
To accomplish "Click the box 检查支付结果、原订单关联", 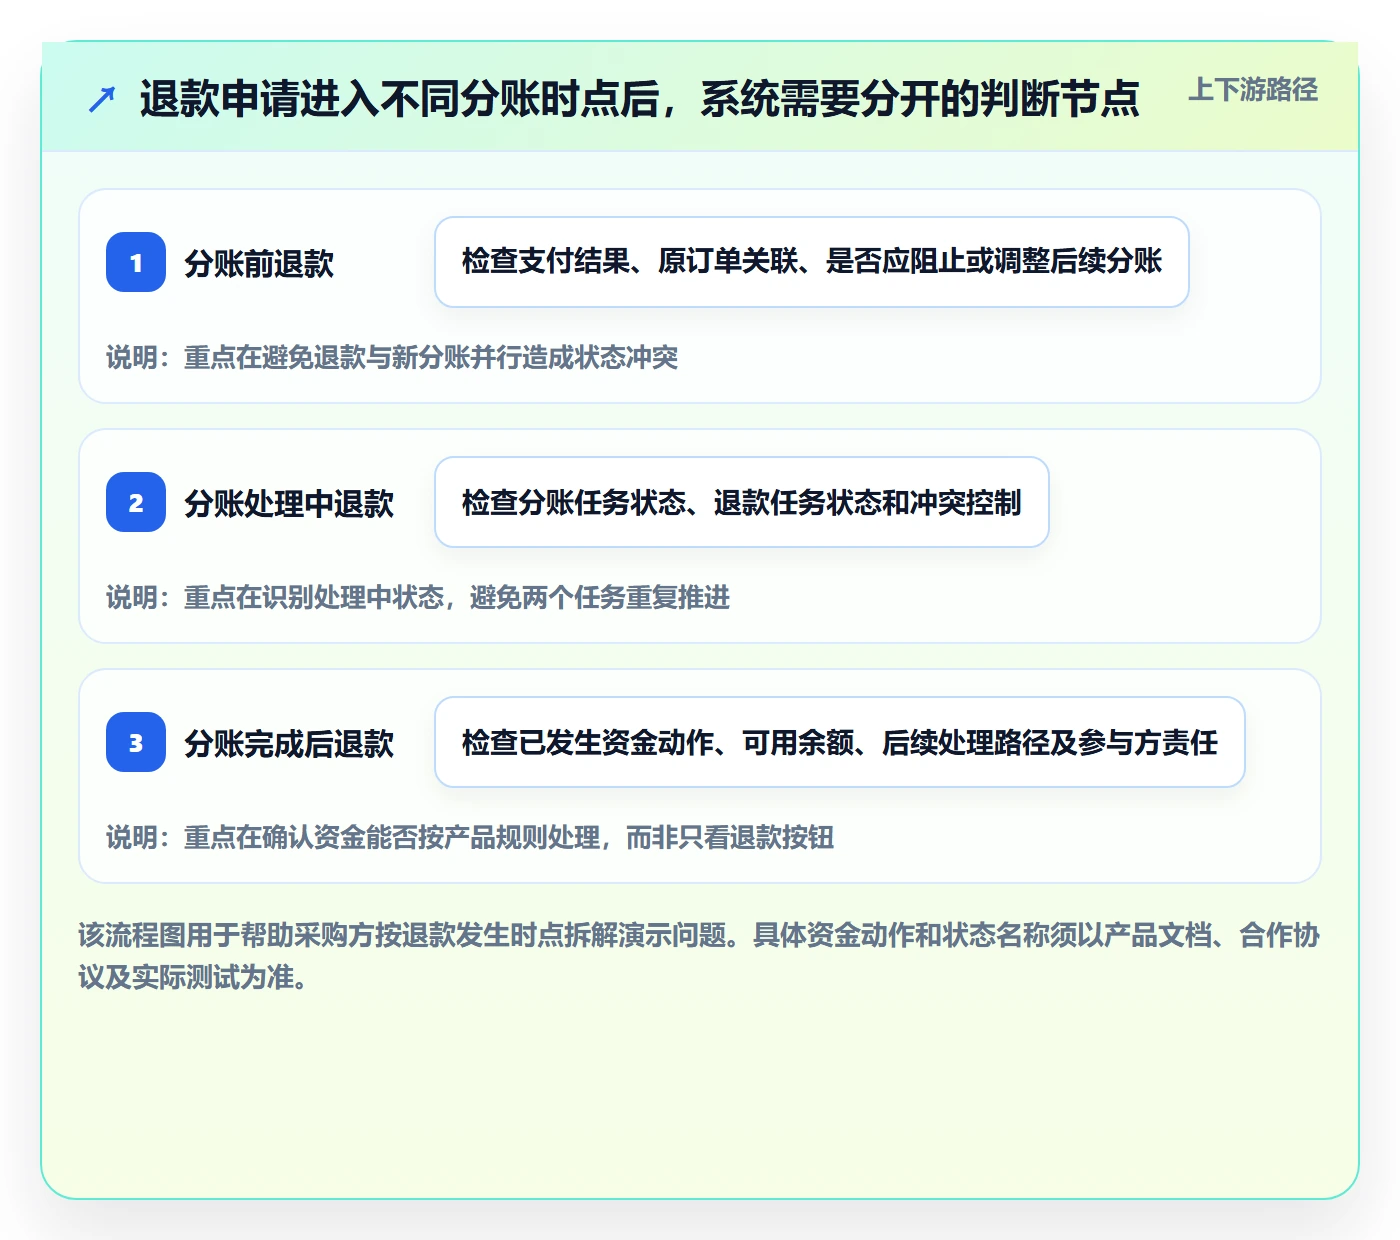I will [812, 262].
